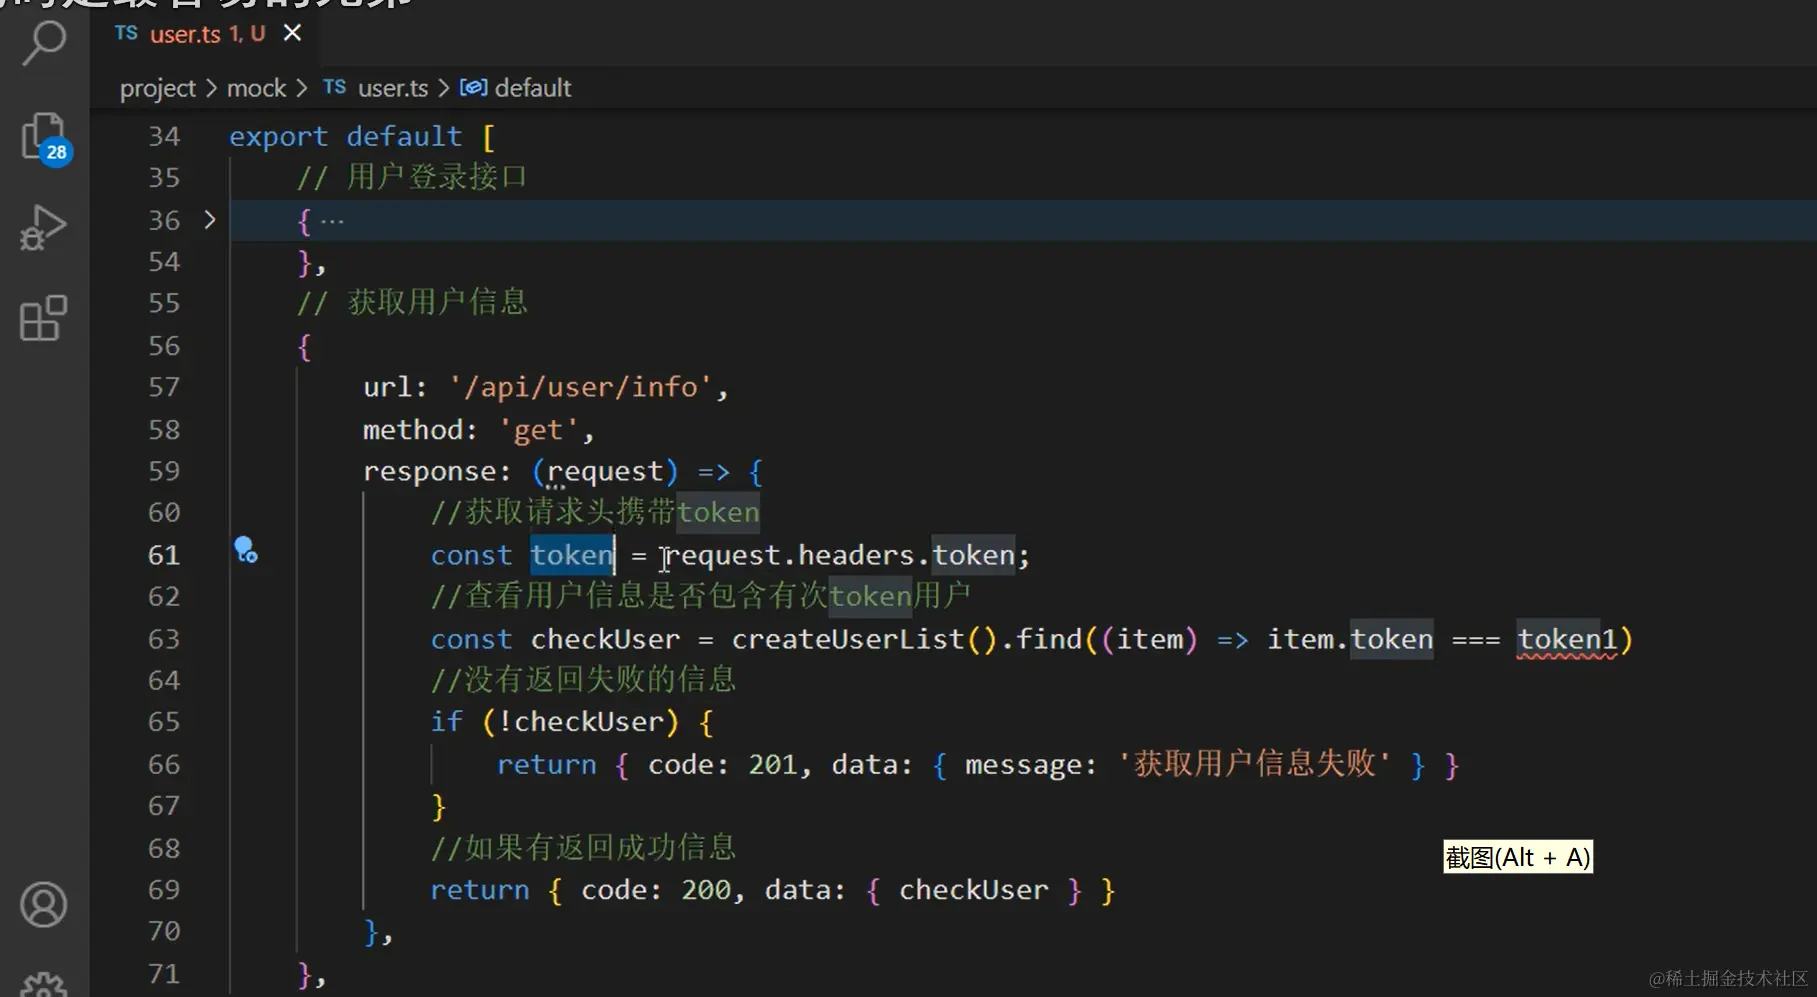The image size is (1817, 997).
Task: Click the !checkUser condition on line 65
Action: click(581, 722)
